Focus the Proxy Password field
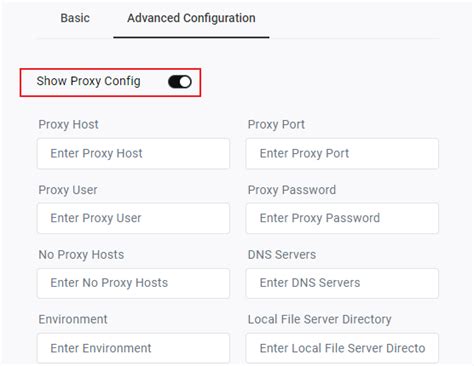This screenshot has width=474, height=366. click(x=342, y=218)
